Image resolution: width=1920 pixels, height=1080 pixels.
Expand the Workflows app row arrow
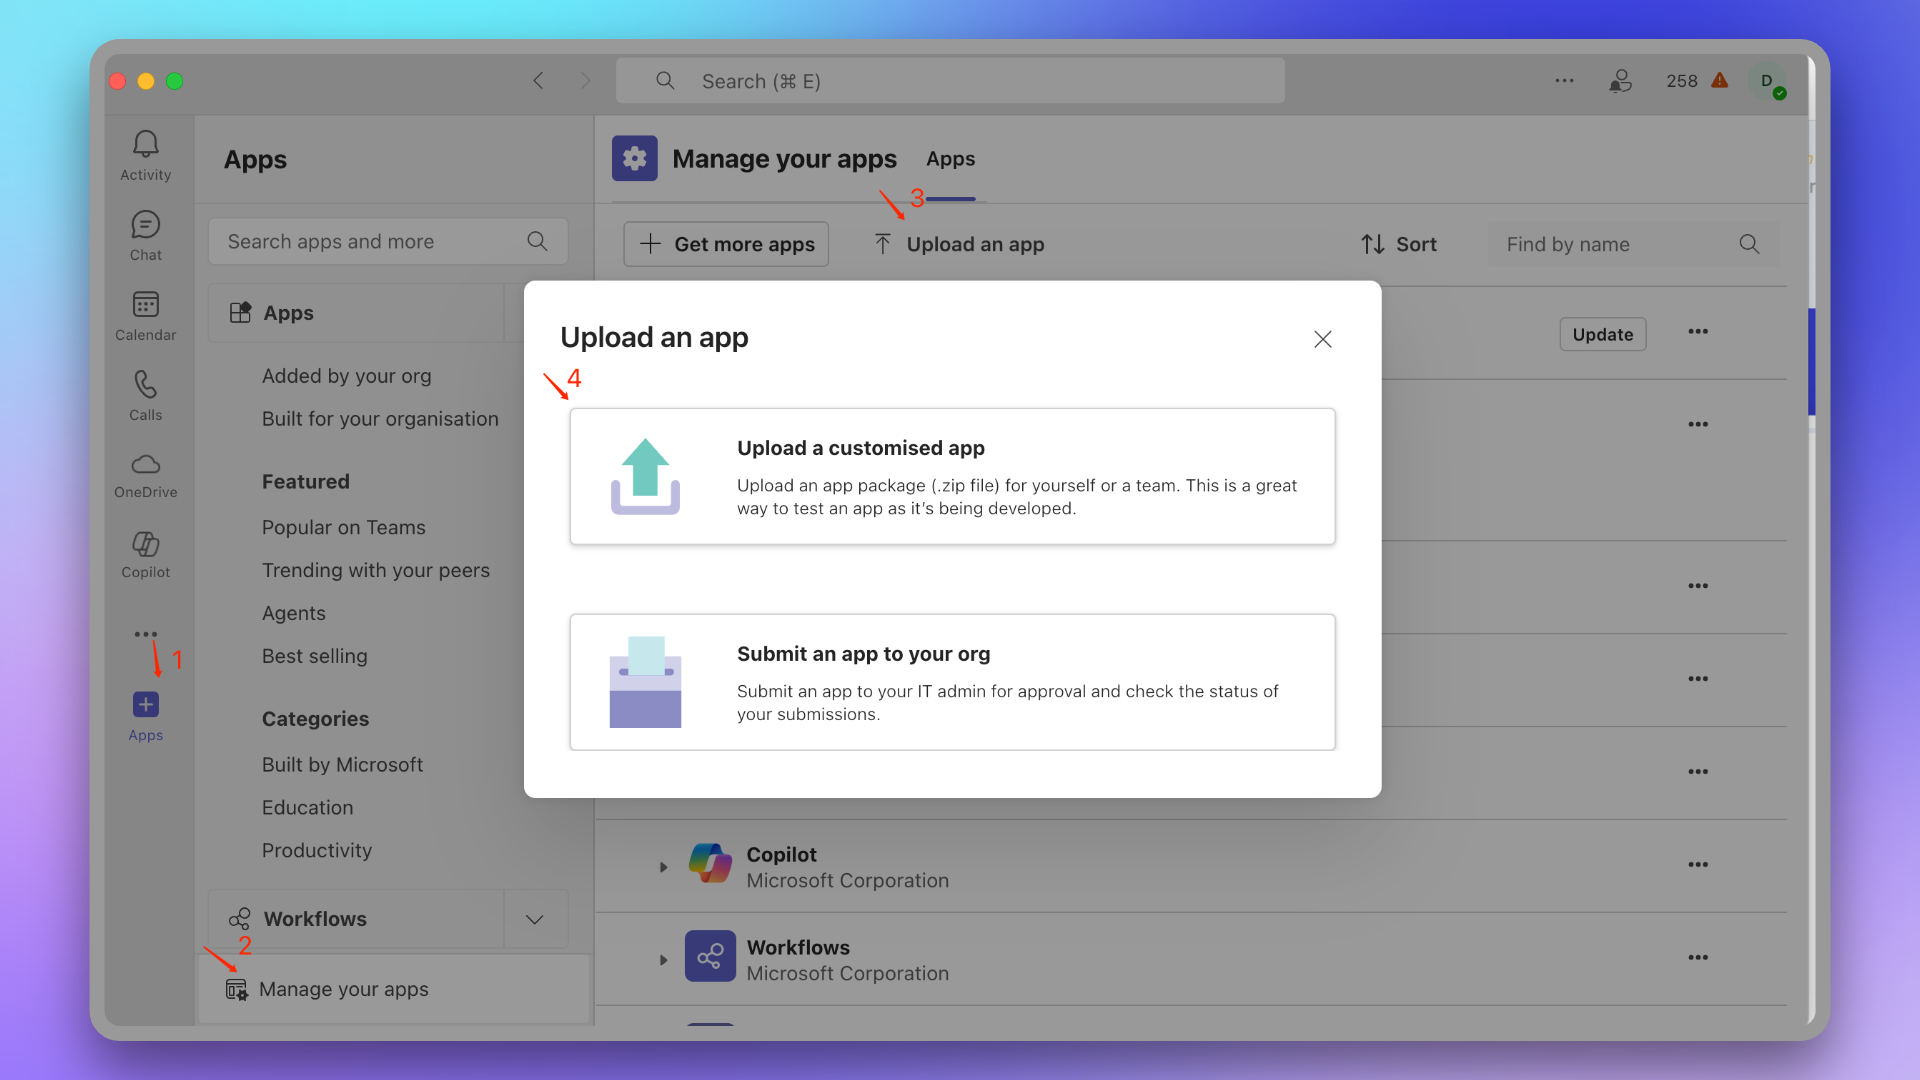pos(663,960)
